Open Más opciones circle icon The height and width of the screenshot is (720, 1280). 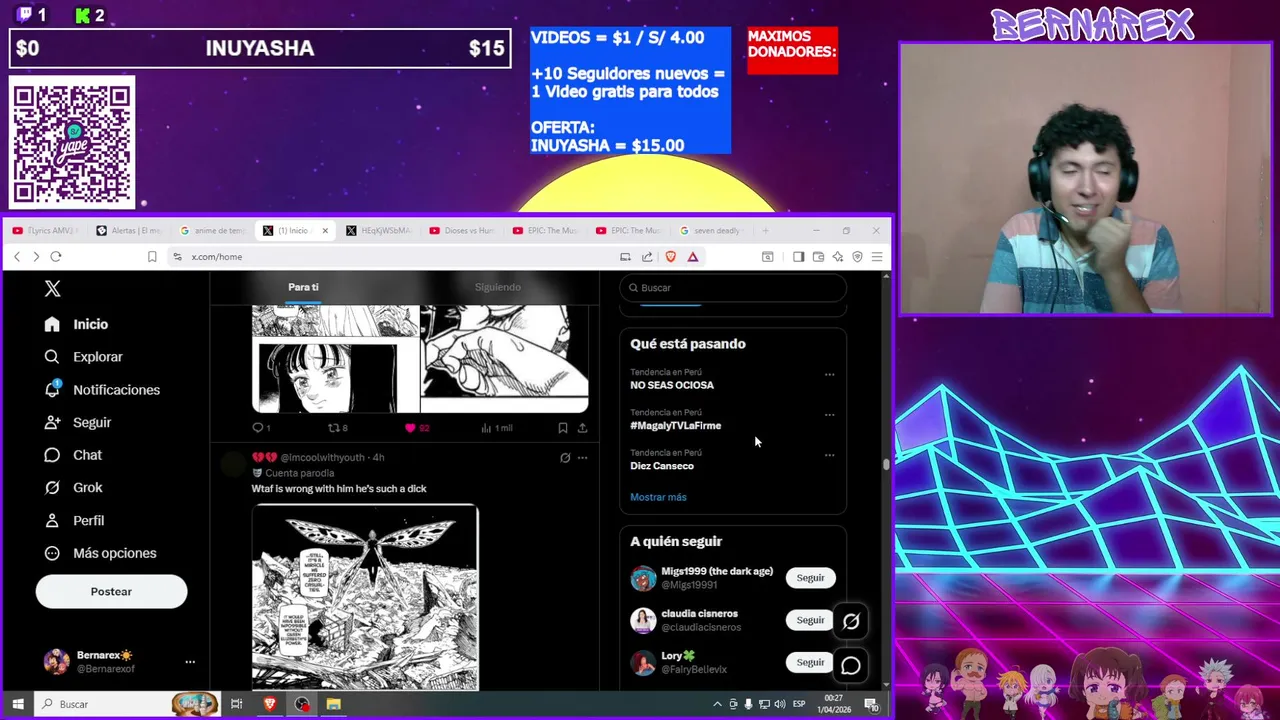[52, 553]
